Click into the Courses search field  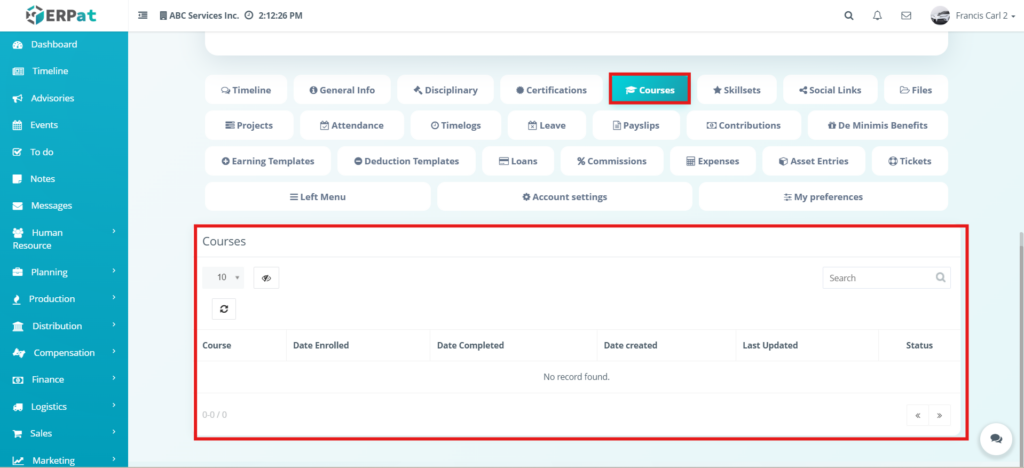click(878, 278)
